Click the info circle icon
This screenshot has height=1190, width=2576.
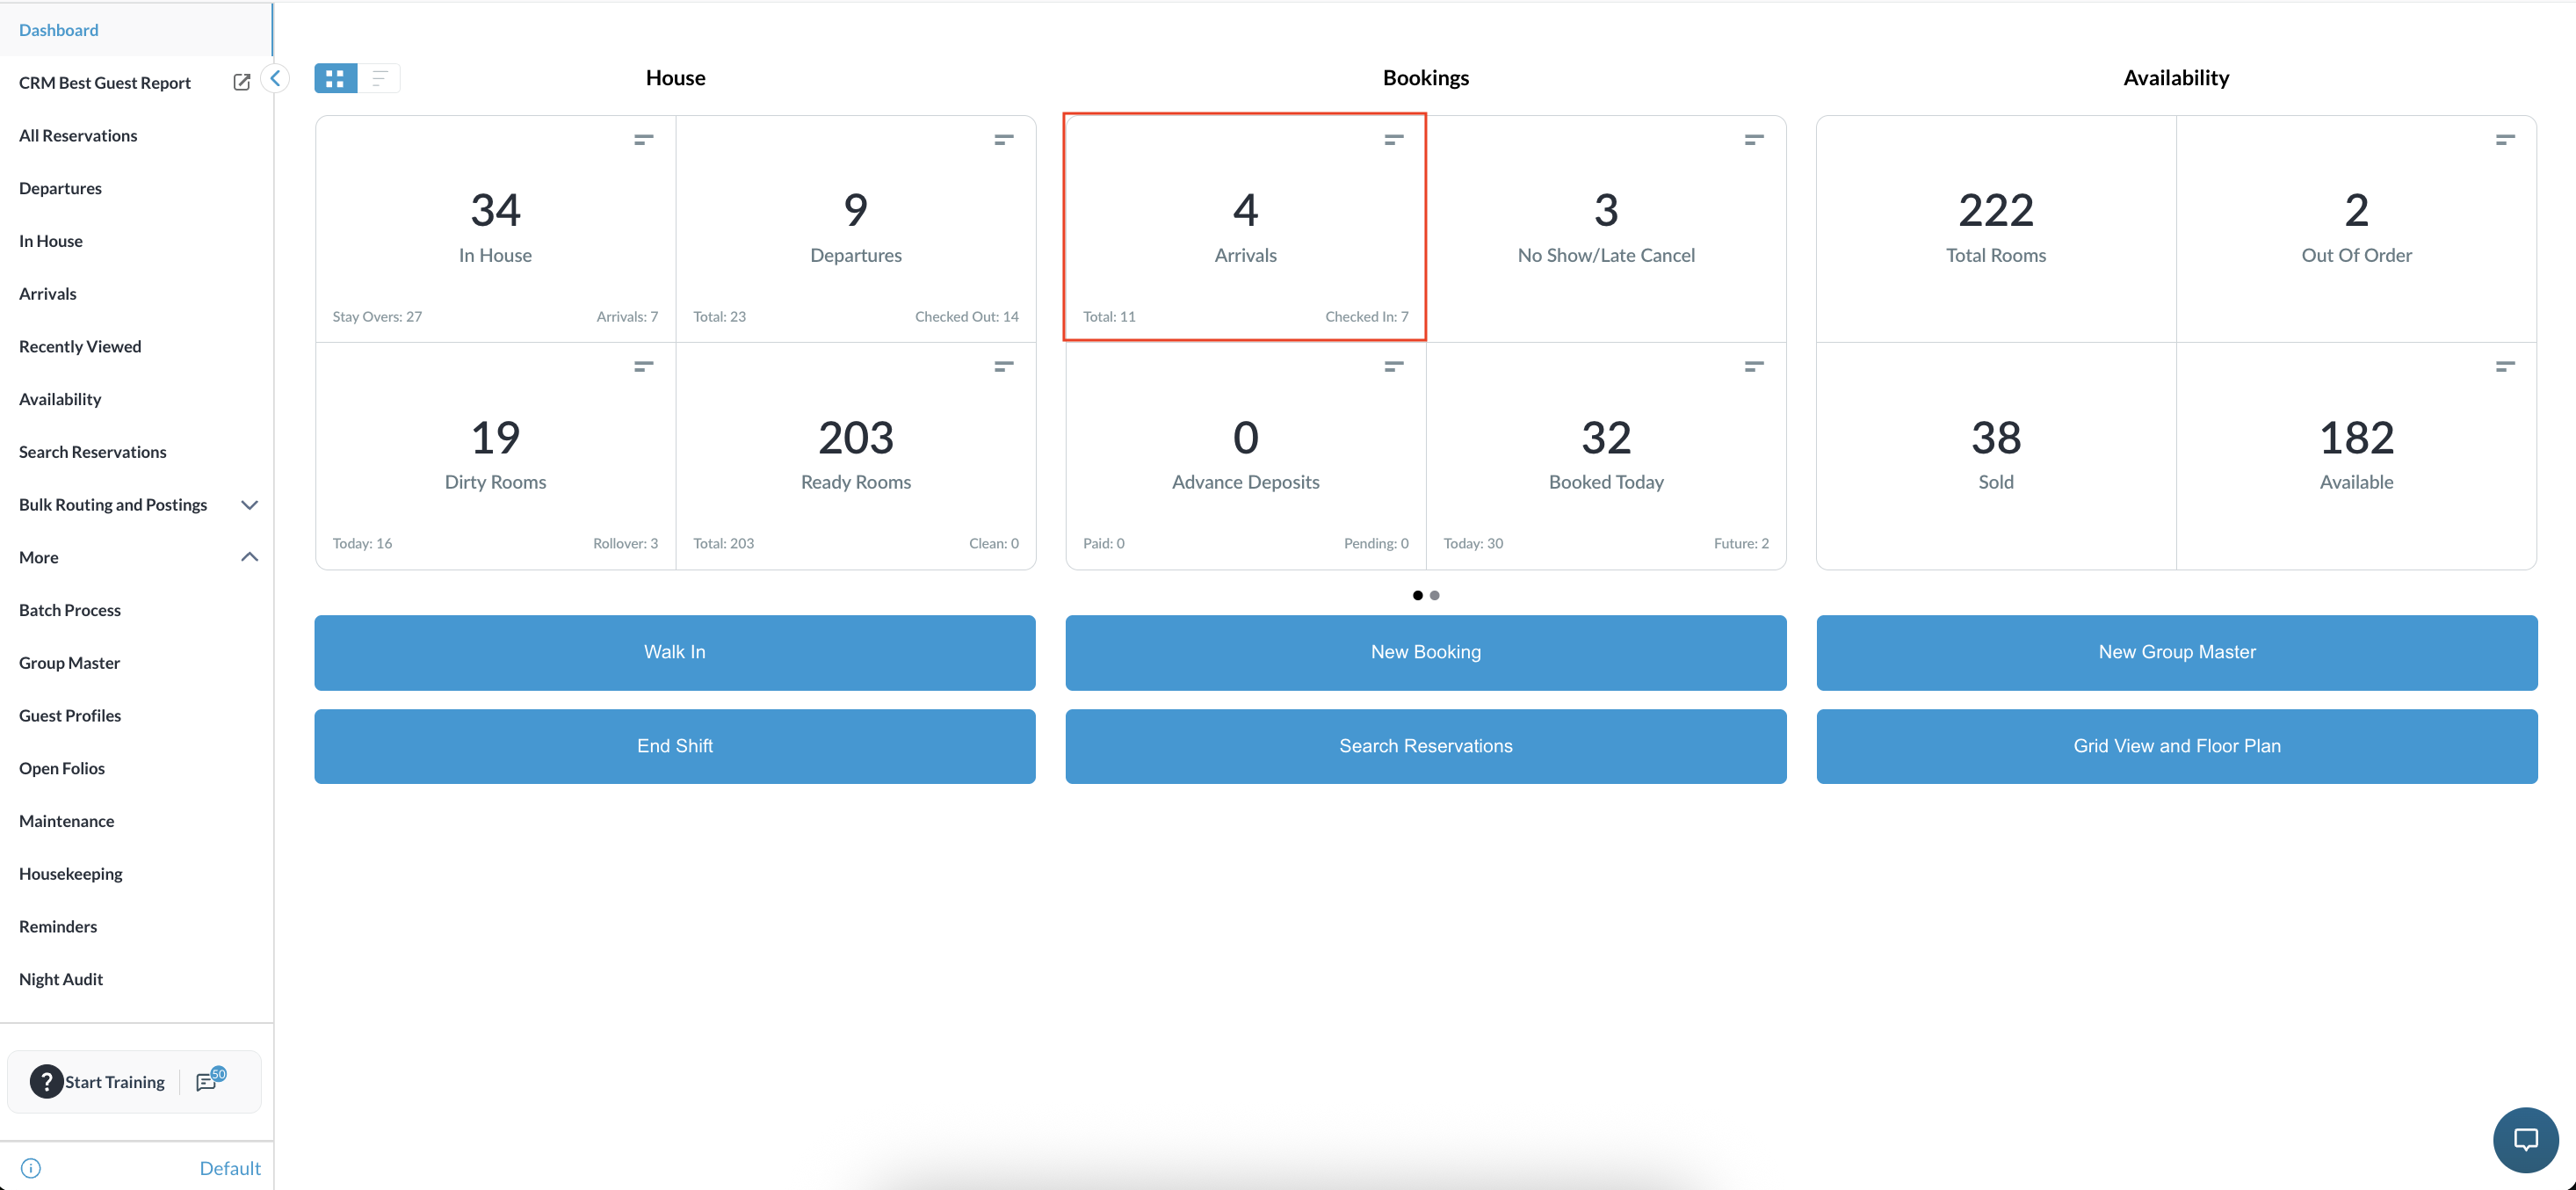click(31, 1168)
